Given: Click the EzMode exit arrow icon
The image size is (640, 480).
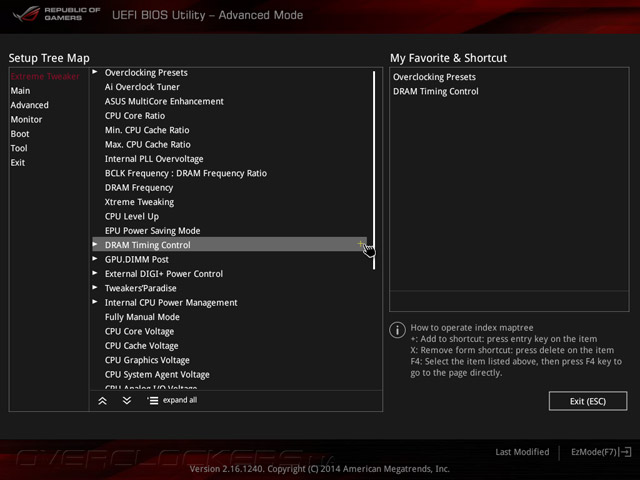Looking at the screenshot, I should tap(625, 452).
